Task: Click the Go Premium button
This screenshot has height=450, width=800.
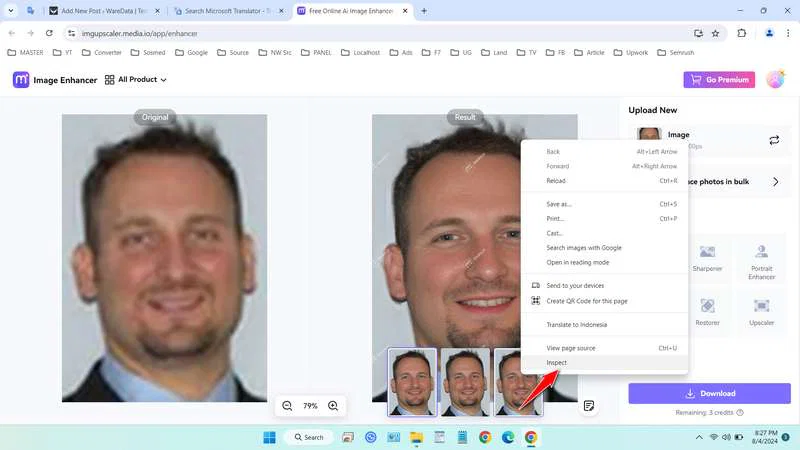Action: tap(719, 80)
